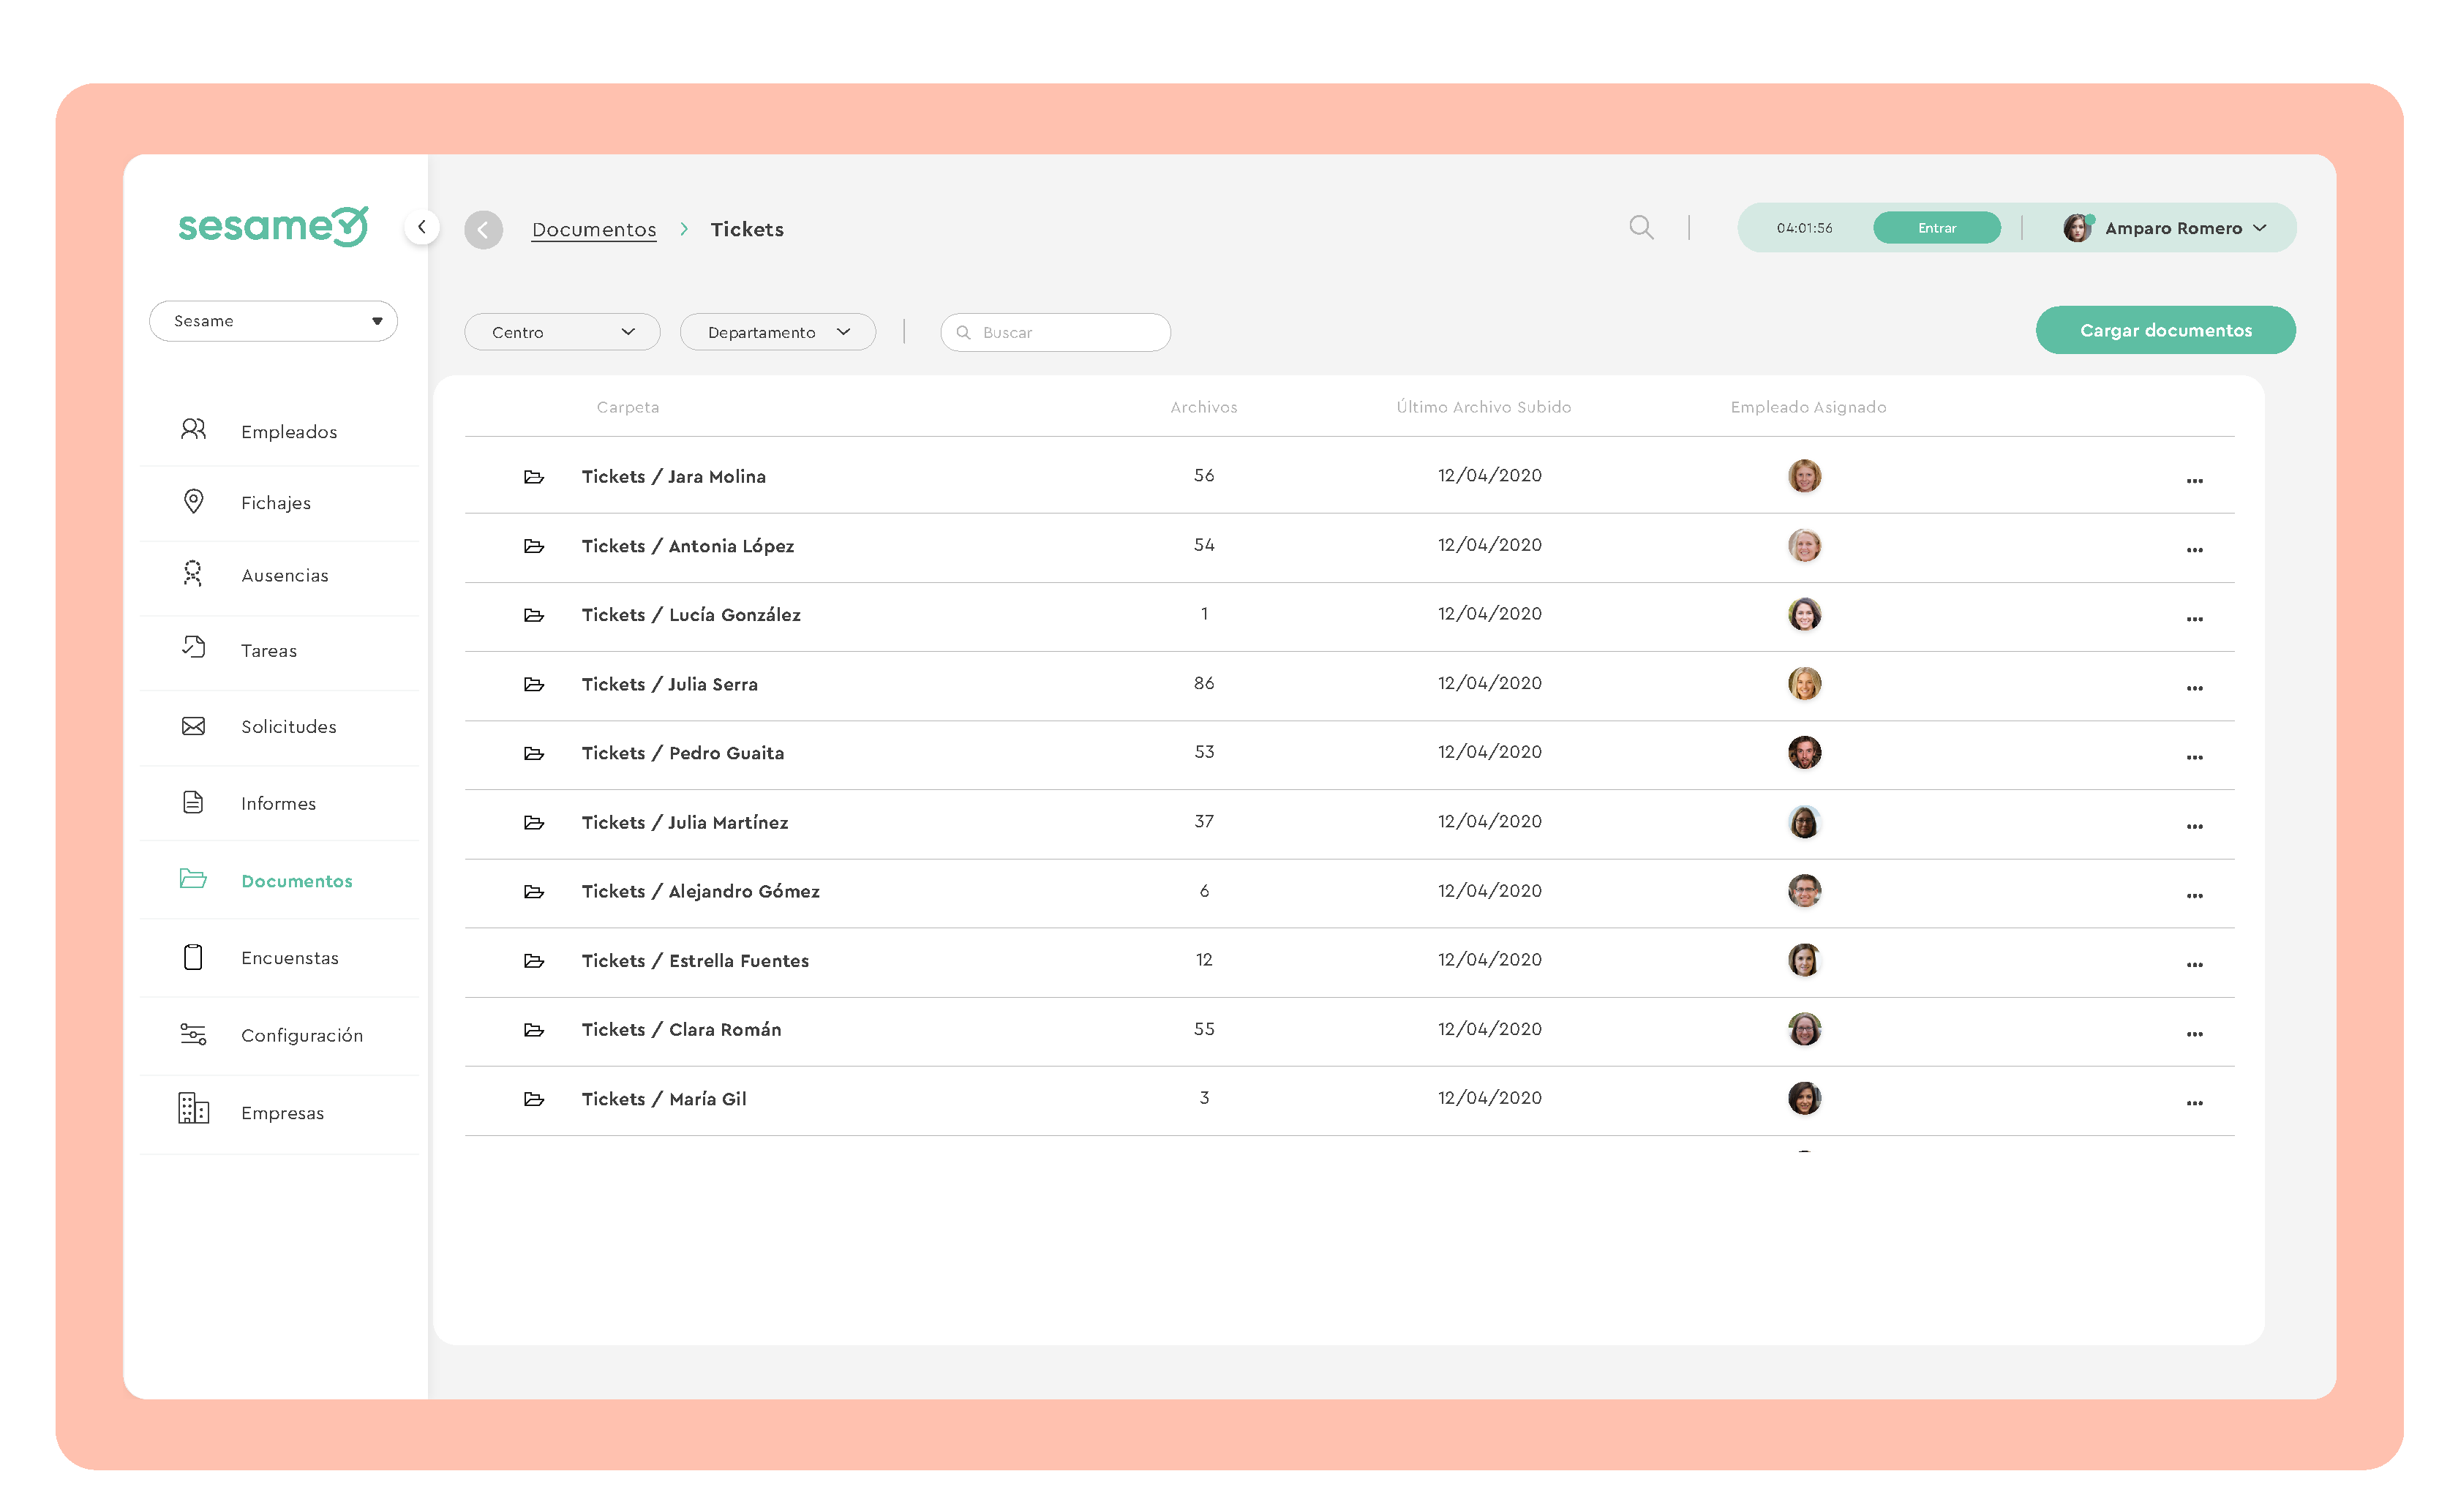Click the Encuestas clipboard icon
Viewport: 2439px width, 1512px height.
point(193,957)
